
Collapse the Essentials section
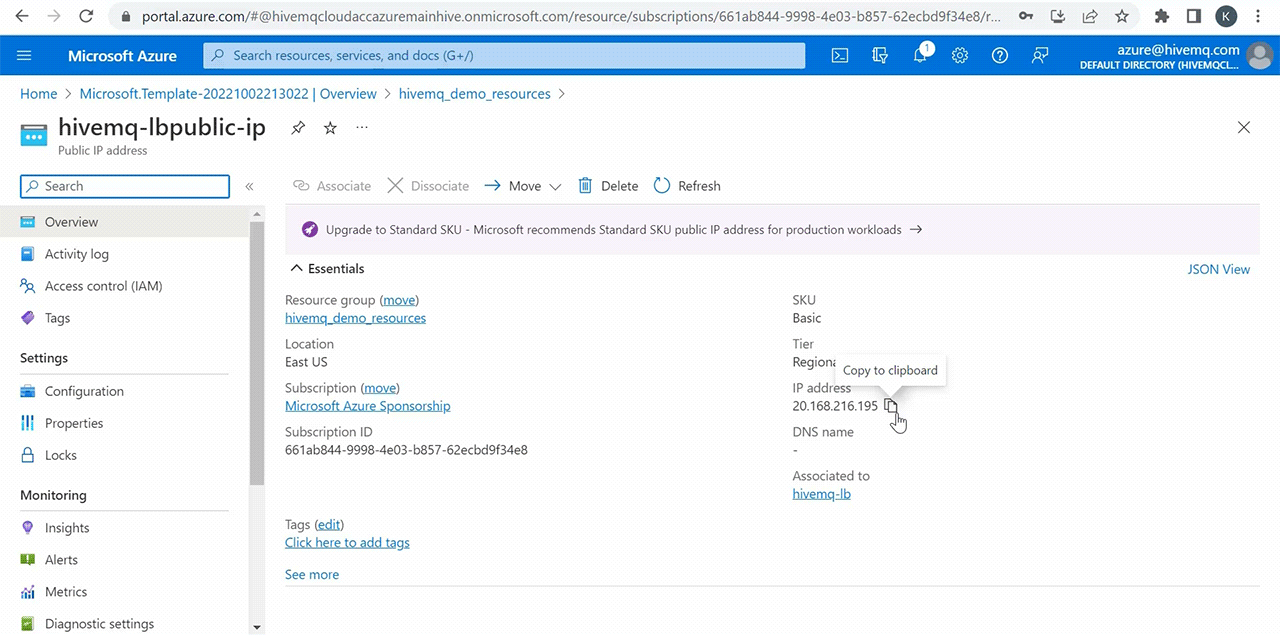tap(327, 269)
